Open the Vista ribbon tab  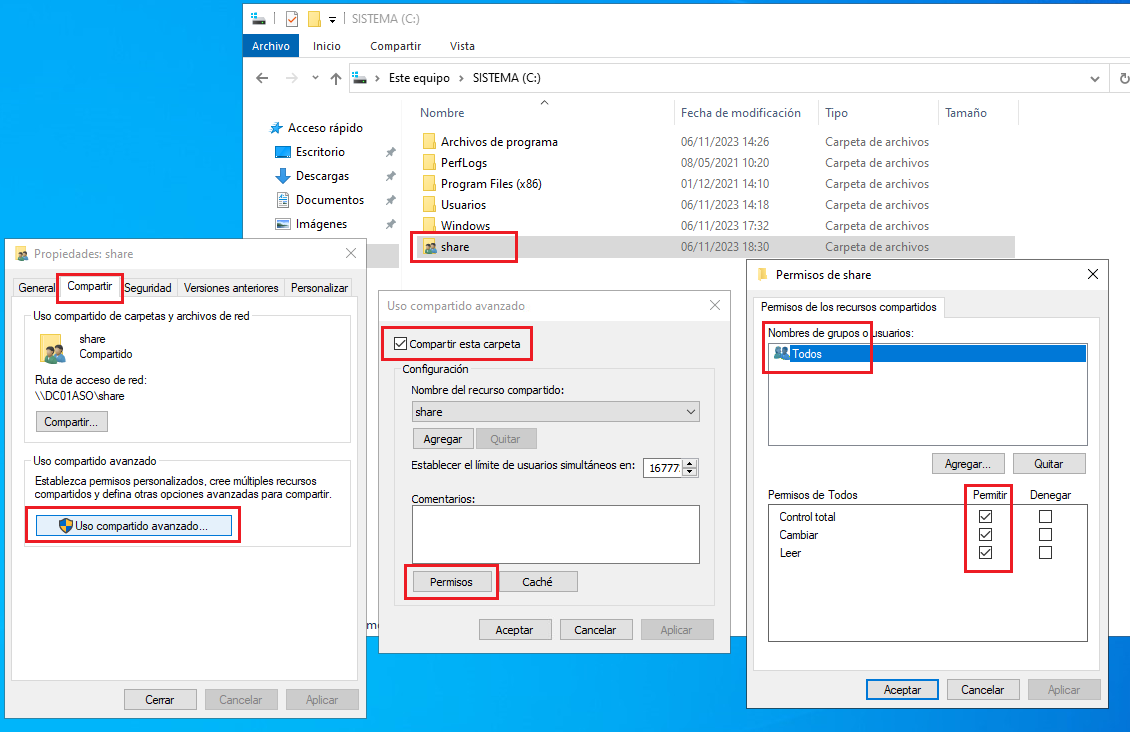(461, 46)
